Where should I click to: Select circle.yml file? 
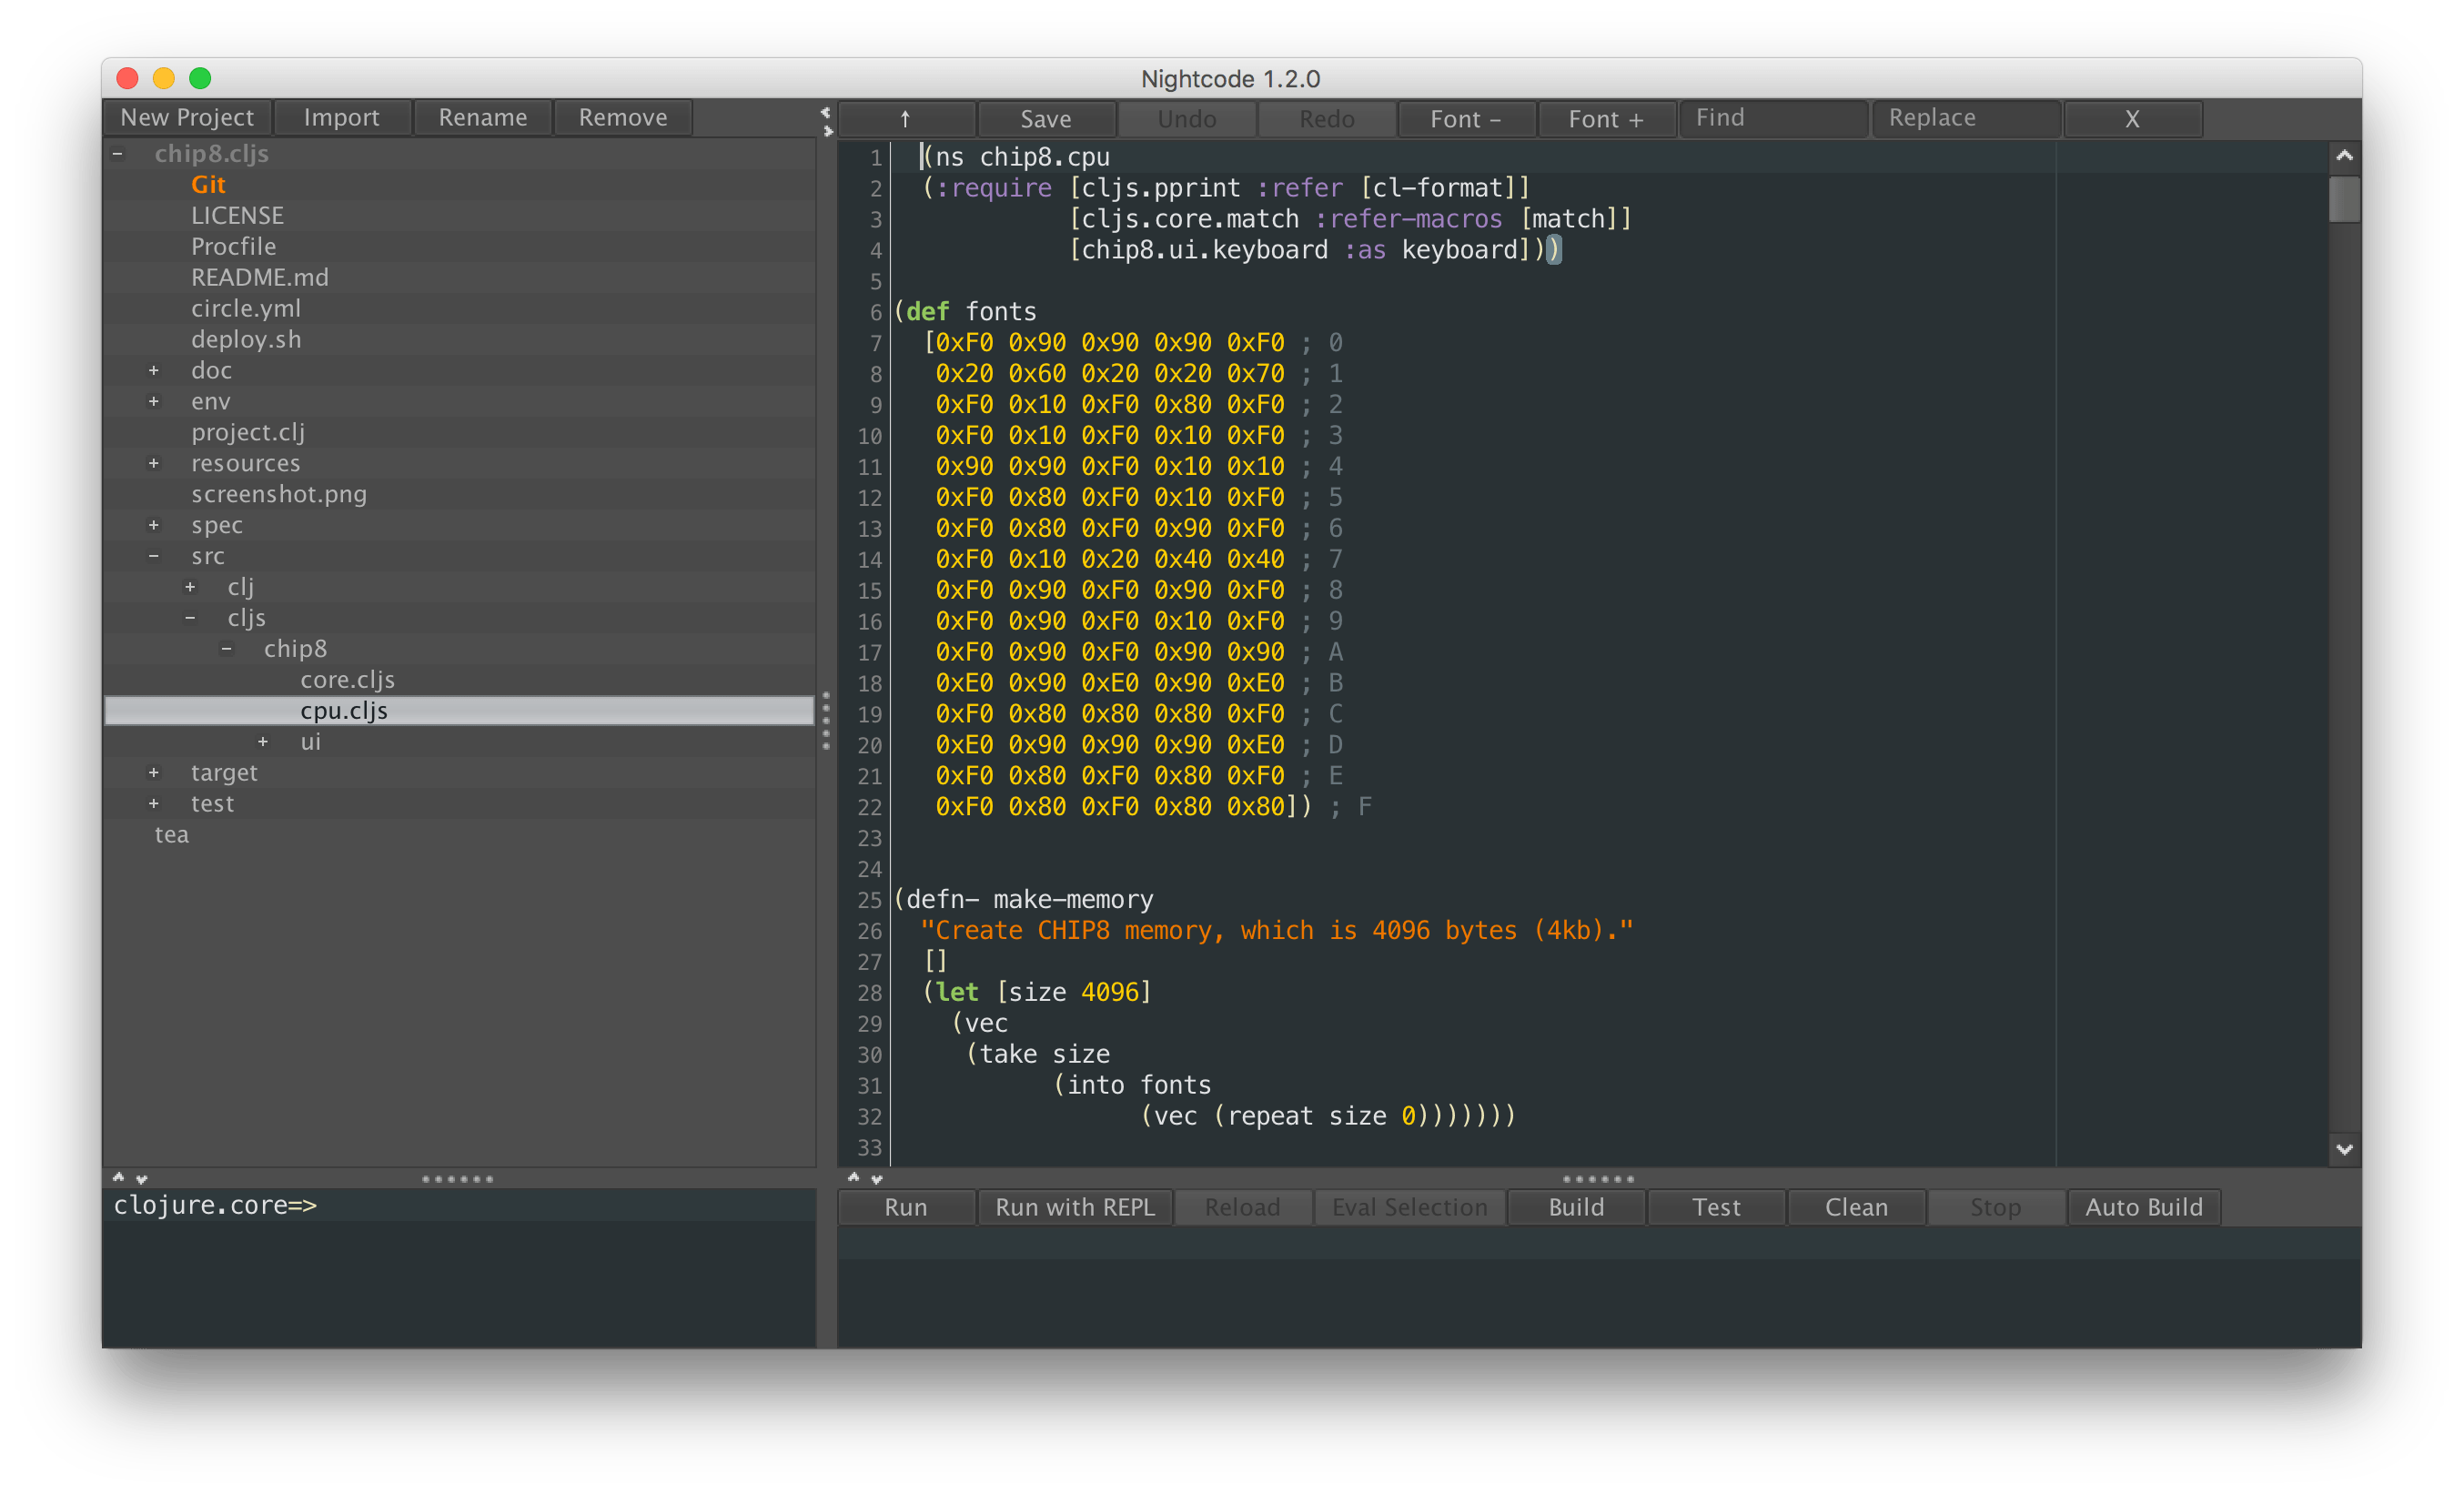pos(246,309)
